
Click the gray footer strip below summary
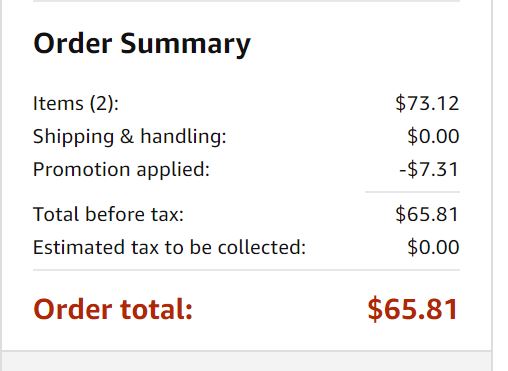pos(247,361)
